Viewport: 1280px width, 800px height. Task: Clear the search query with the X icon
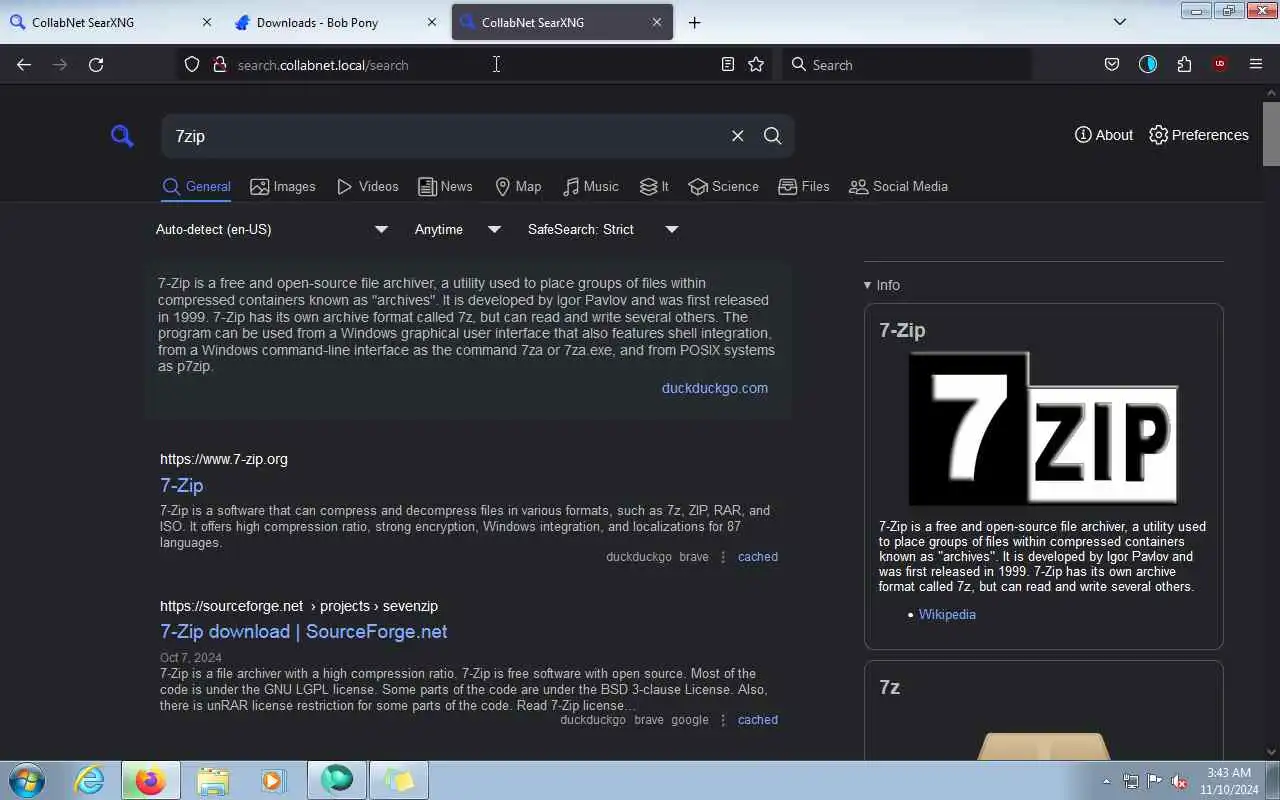click(x=737, y=136)
